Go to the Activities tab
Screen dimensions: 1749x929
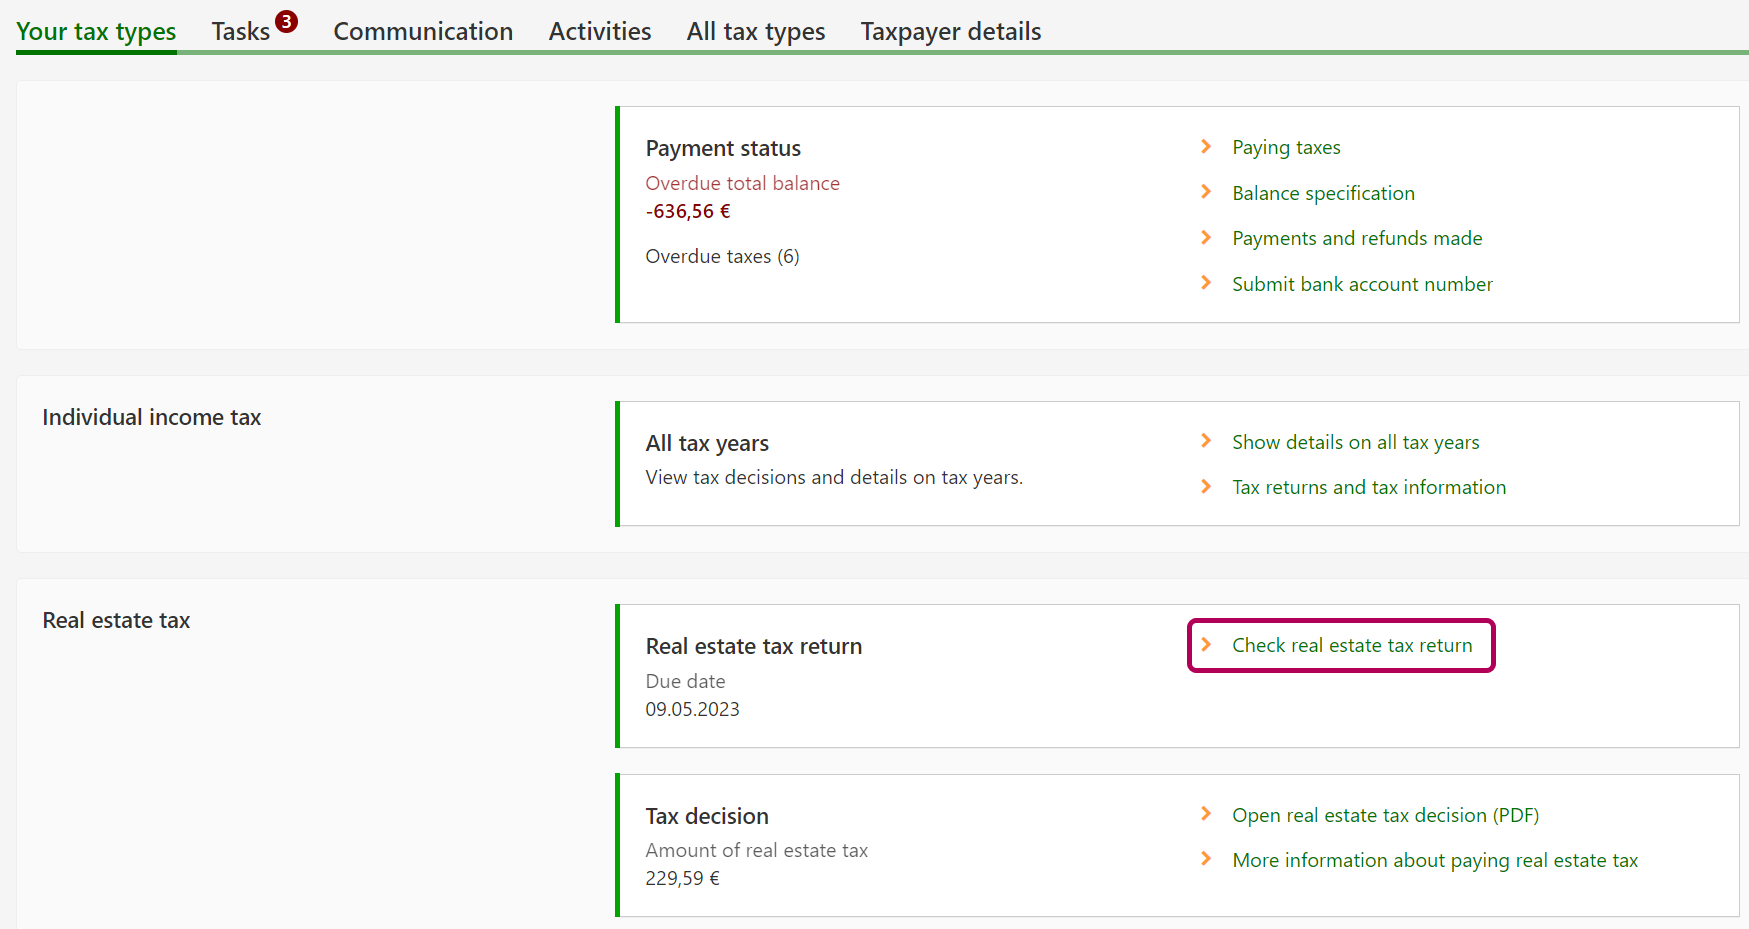(599, 32)
